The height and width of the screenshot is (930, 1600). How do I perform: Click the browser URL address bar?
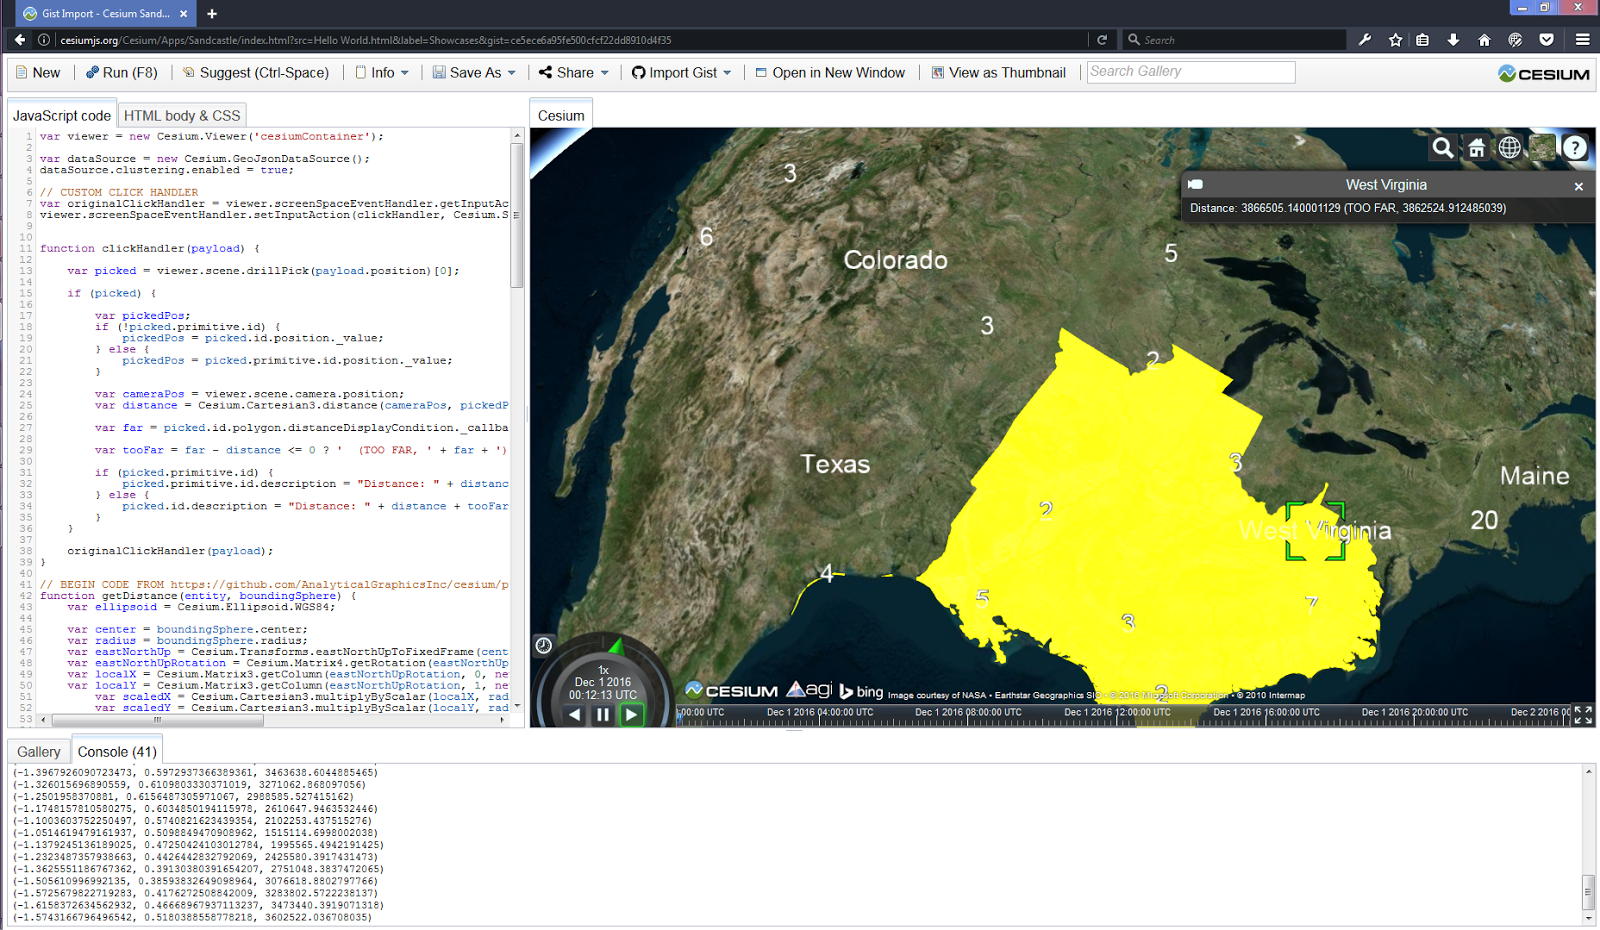570,40
